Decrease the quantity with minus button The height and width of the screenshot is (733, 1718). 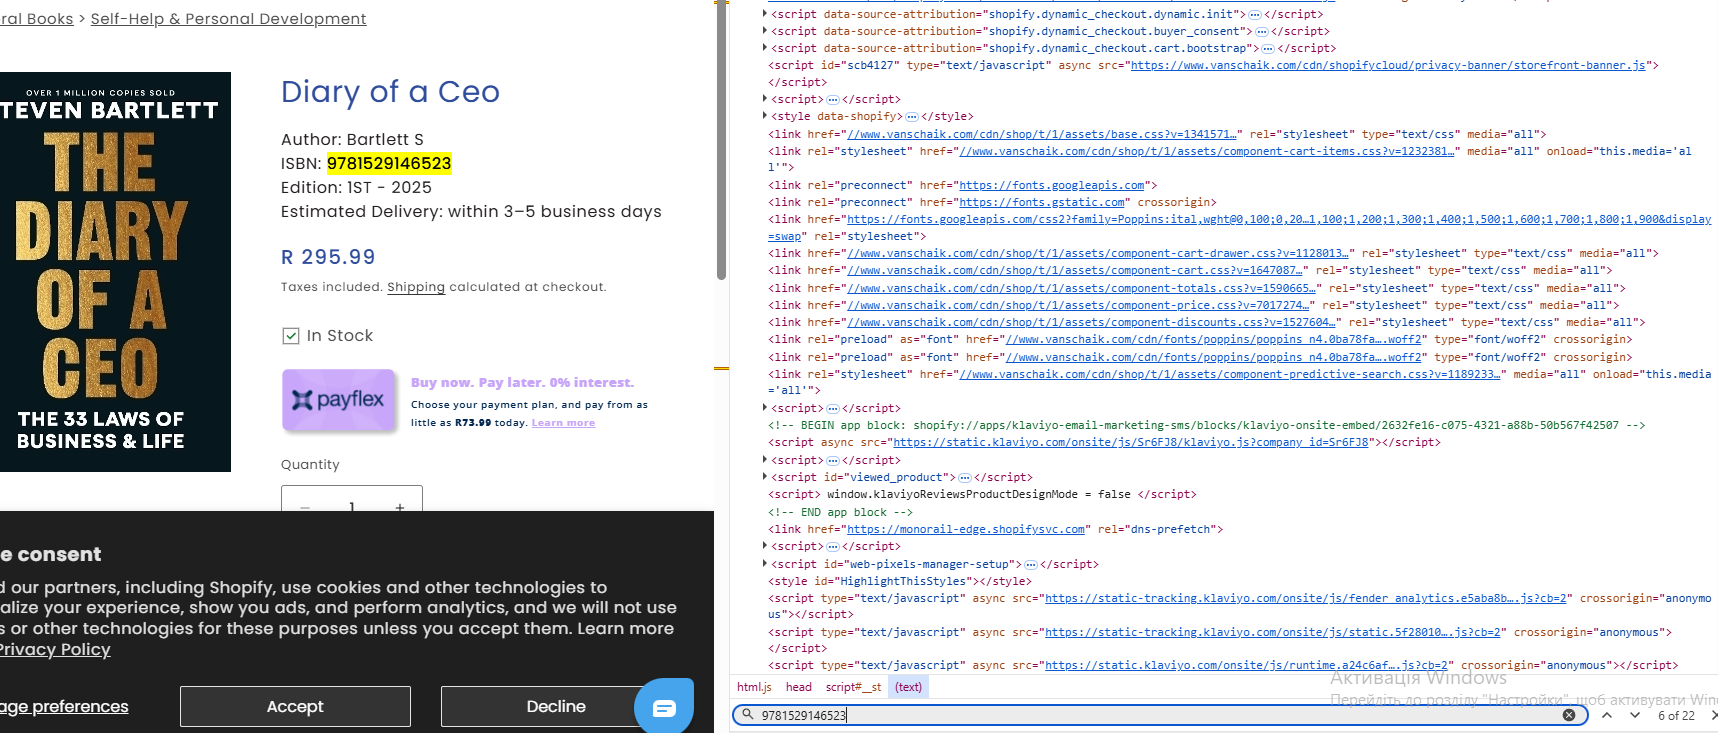[x=304, y=506]
